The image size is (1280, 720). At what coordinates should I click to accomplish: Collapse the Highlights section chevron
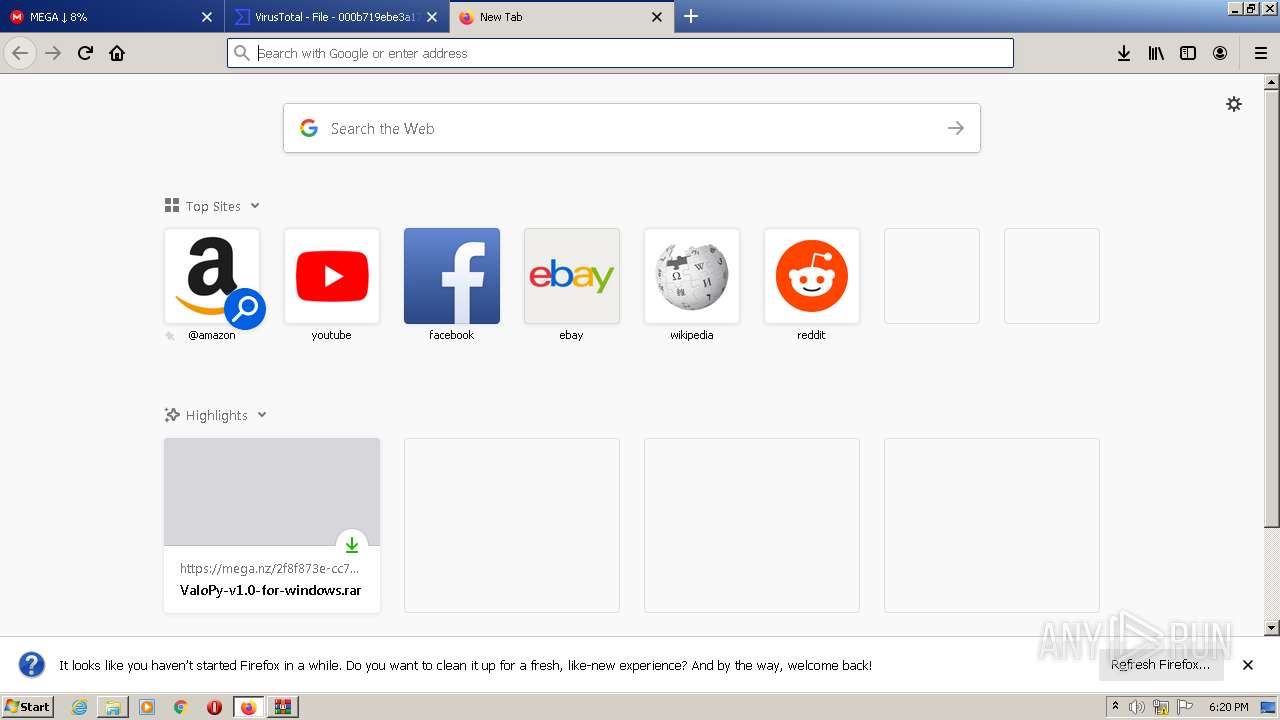[262, 415]
